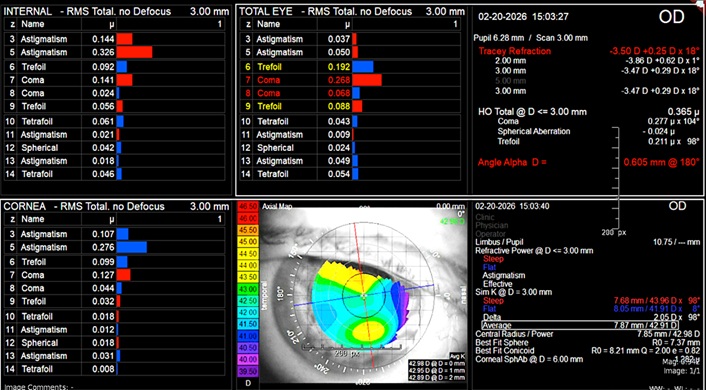706x390 pixels.
Task: Select Internal Coma row valued 0.024
Action: [114, 93]
